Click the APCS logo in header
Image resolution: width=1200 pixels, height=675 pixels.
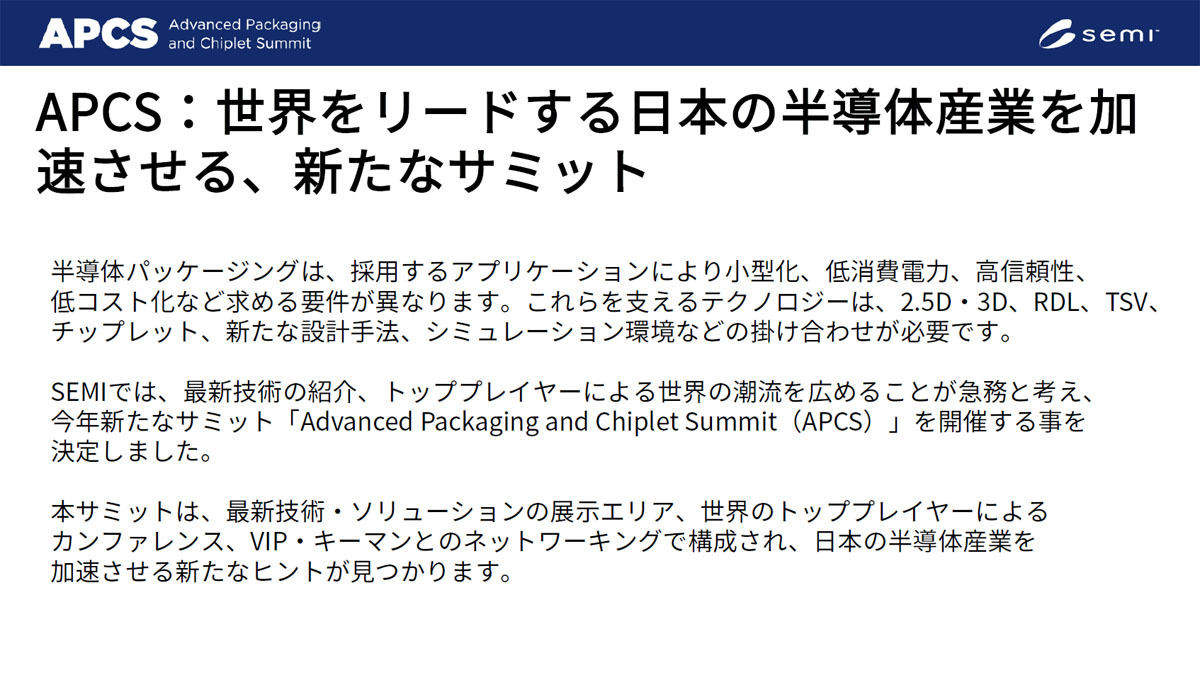point(98,33)
